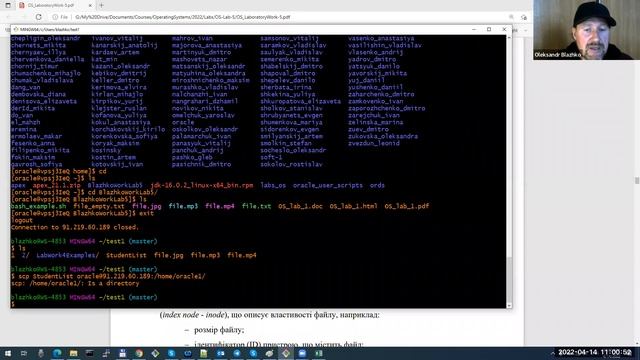Click 'OS_lab_1.pdf' in the terminal listing
Viewport: 640px width, 360px height.
pos(407,206)
